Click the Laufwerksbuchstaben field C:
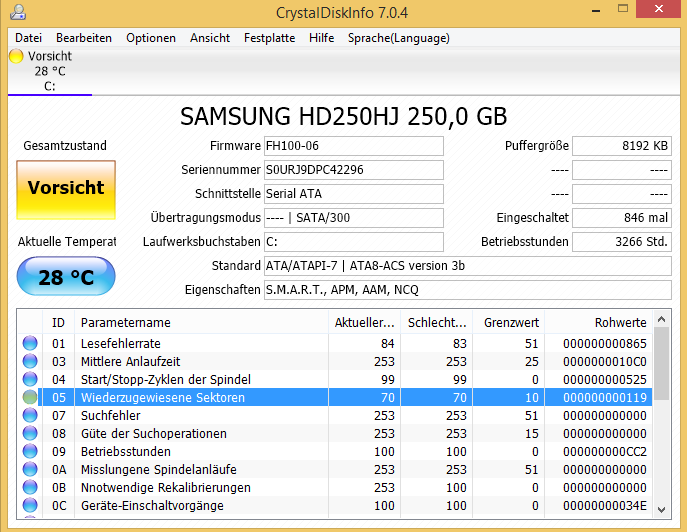The height and width of the screenshot is (532, 687). coord(354,242)
